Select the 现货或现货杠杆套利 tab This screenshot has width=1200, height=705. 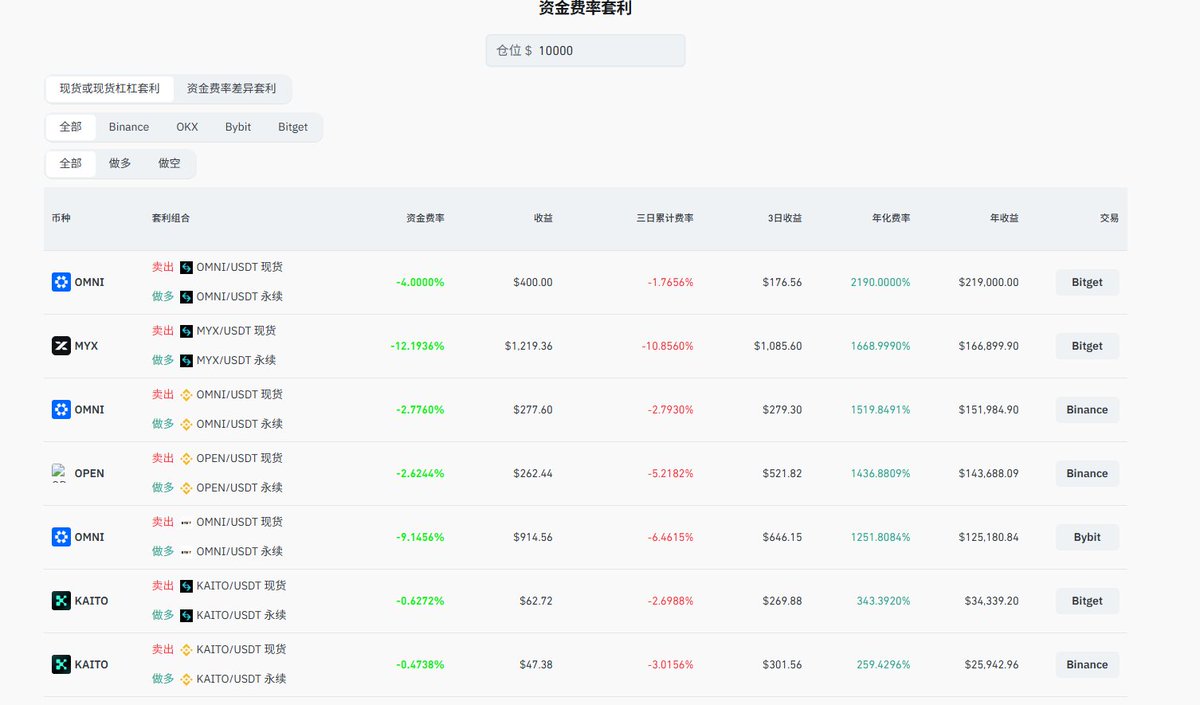(110, 89)
